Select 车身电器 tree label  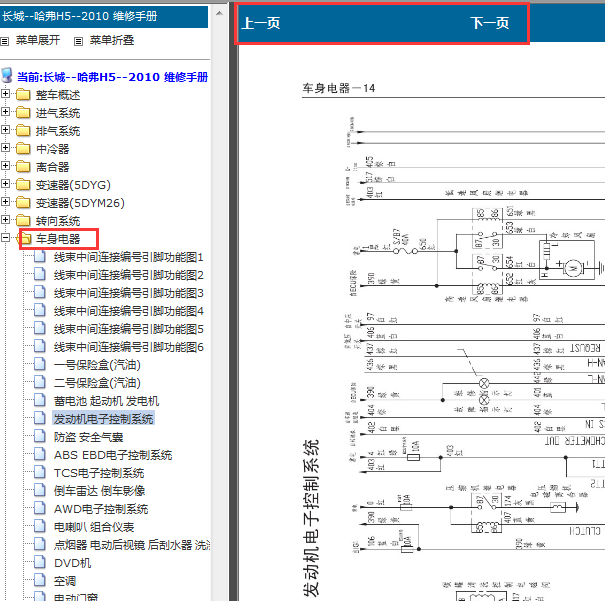coord(58,239)
